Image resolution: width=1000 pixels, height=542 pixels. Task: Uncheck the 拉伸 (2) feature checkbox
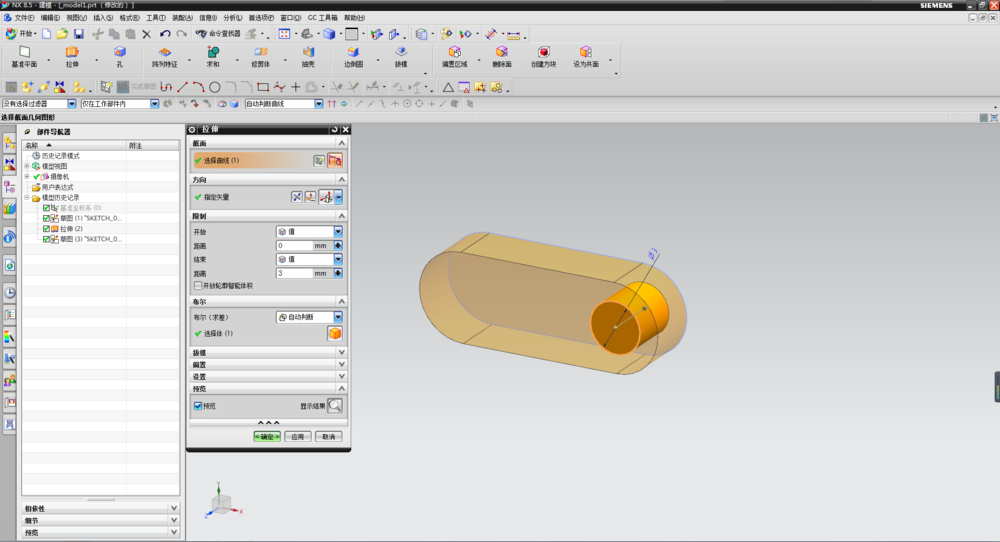(46, 229)
